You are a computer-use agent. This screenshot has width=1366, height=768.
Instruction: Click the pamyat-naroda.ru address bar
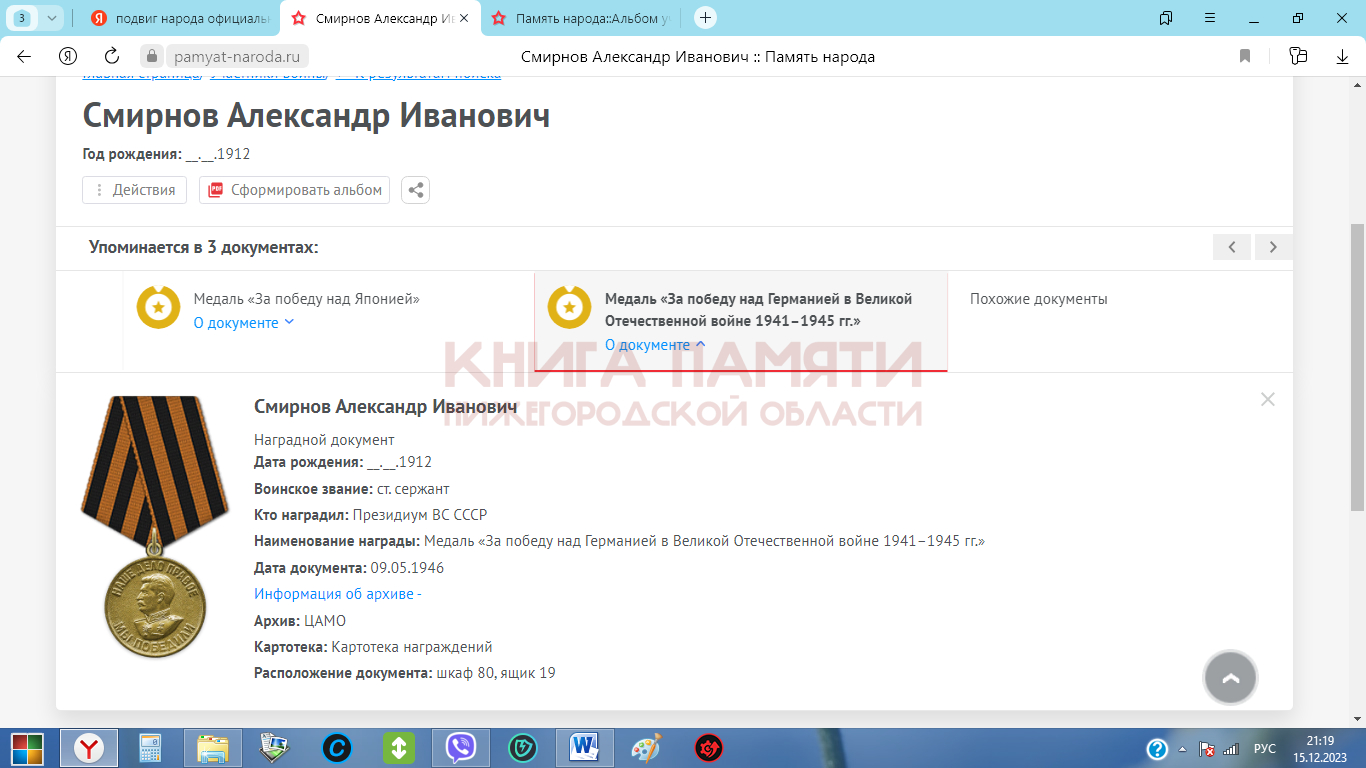pos(235,57)
